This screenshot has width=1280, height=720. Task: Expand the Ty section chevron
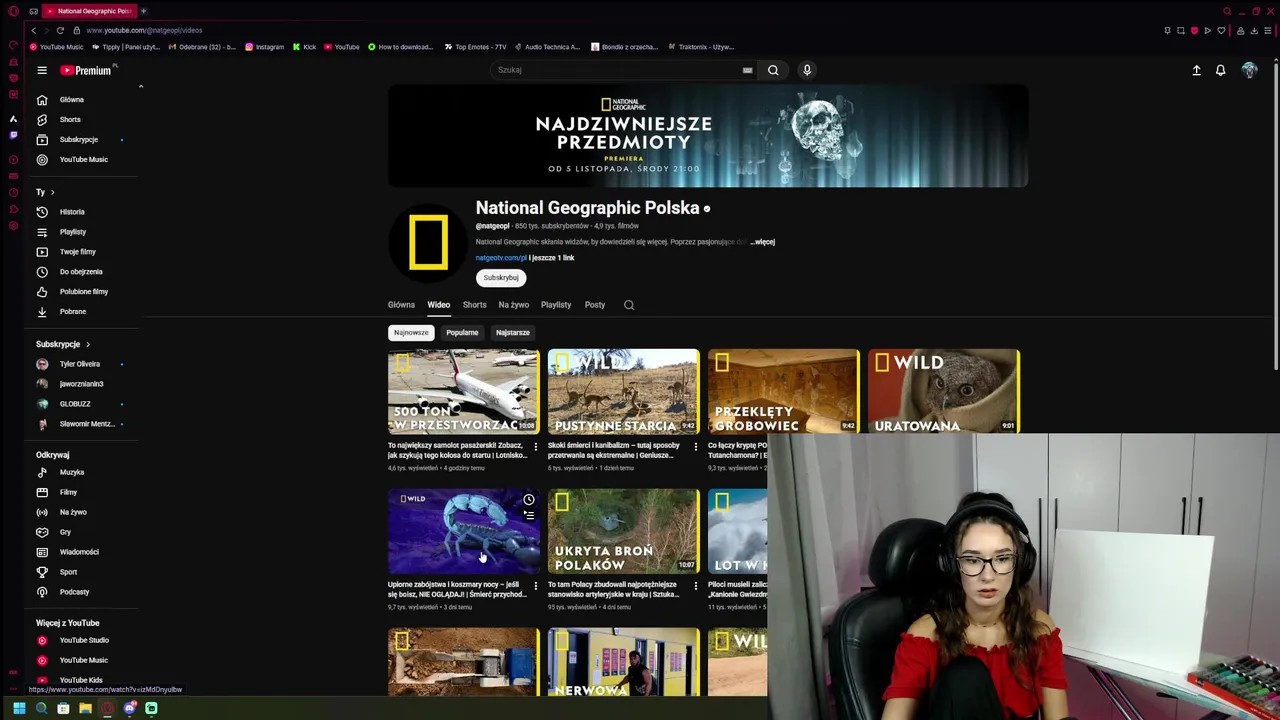pos(52,192)
